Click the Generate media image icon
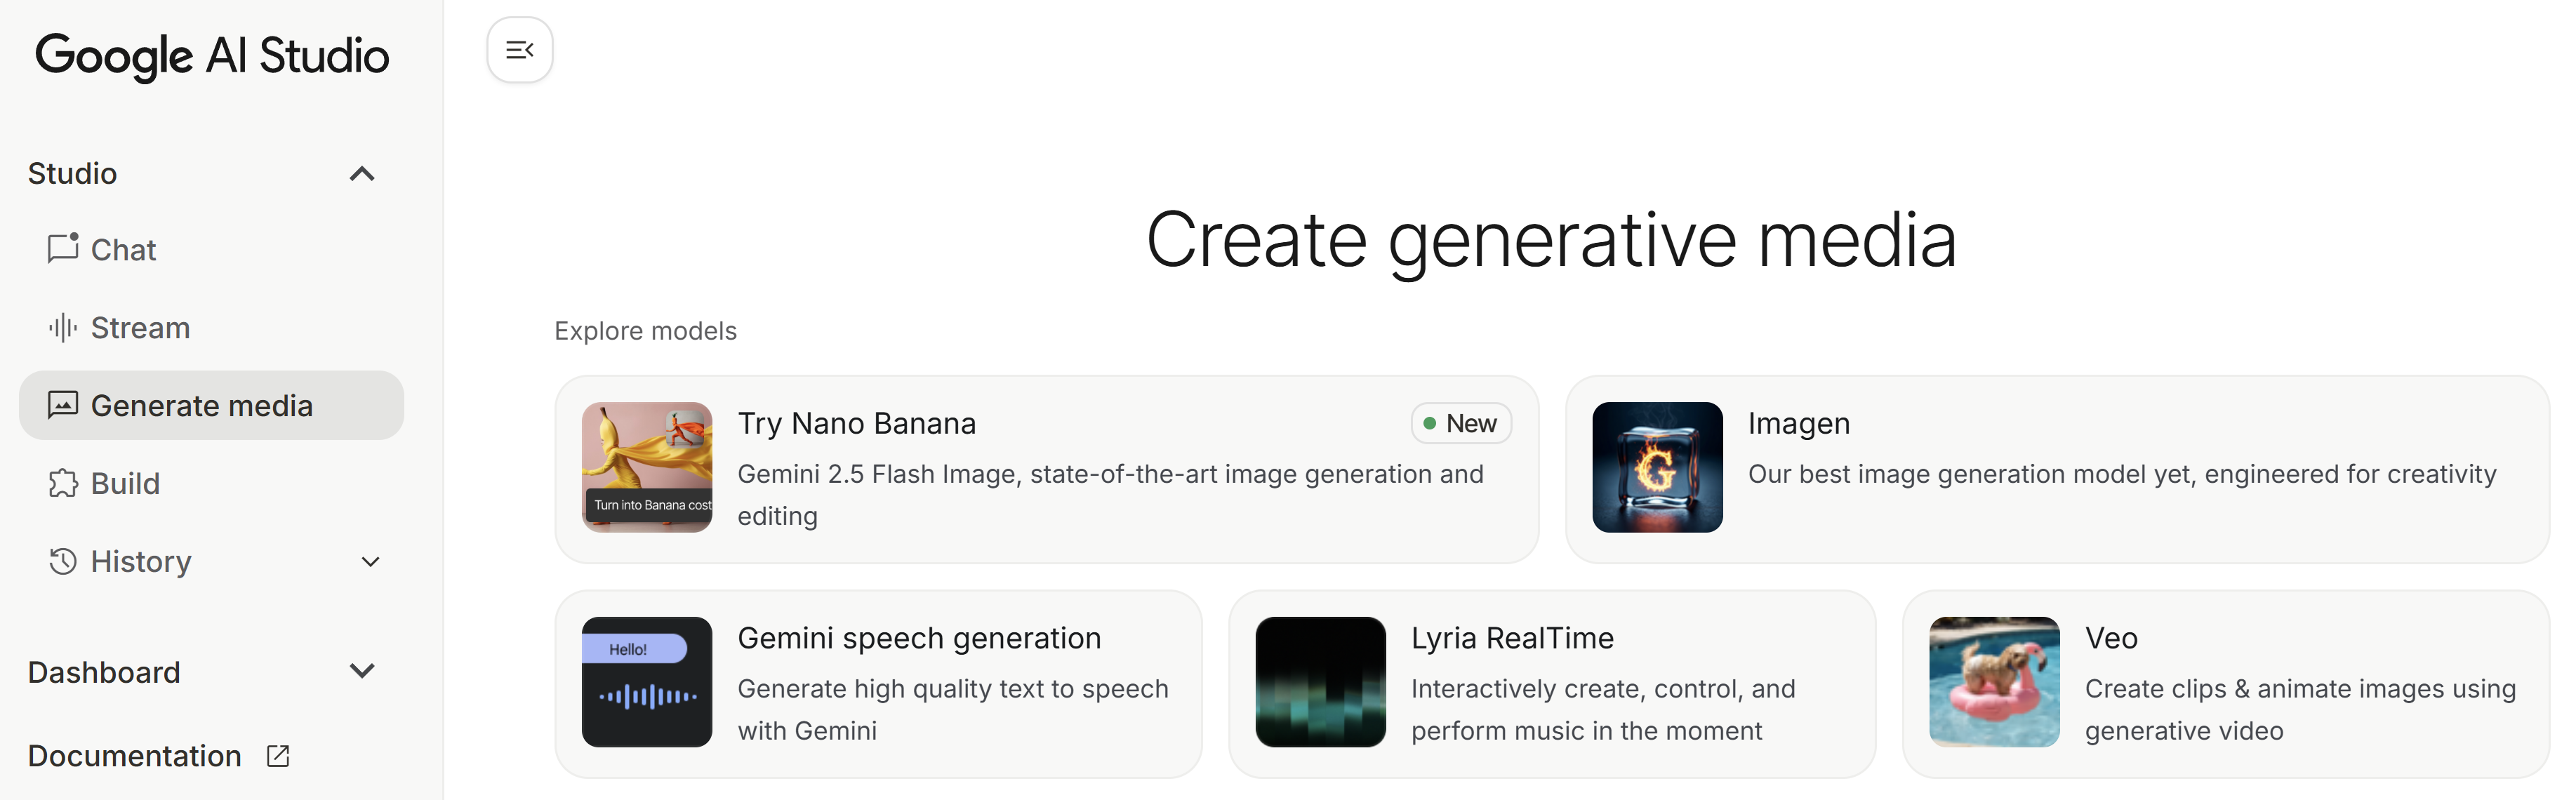This screenshot has width=2576, height=800. tap(62, 405)
